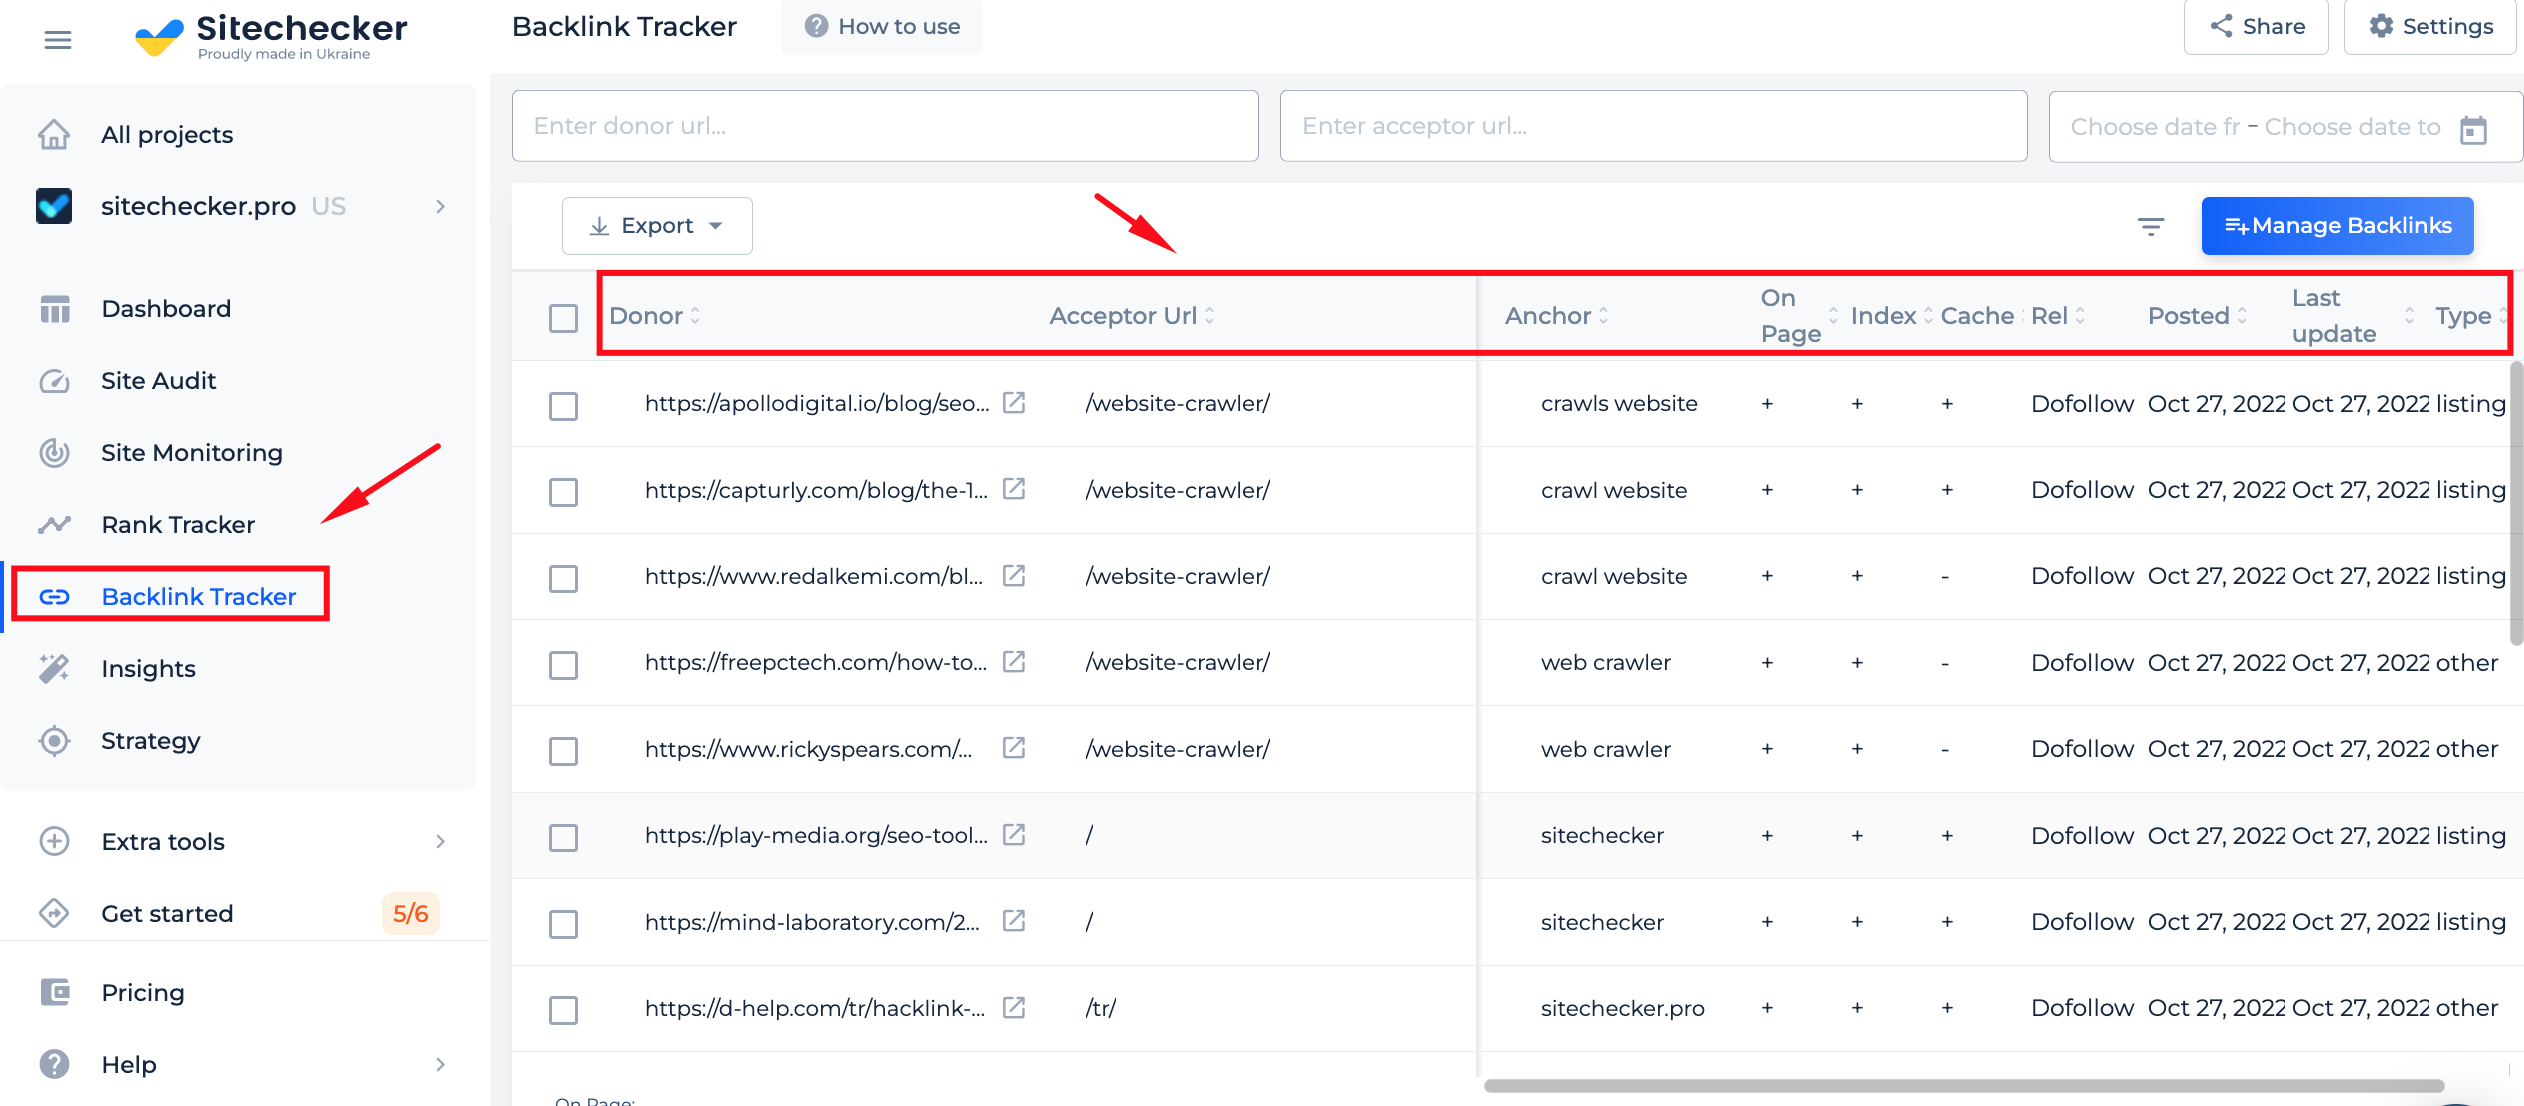Open the table filter icon
The height and width of the screenshot is (1106, 2524).
(2151, 226)
